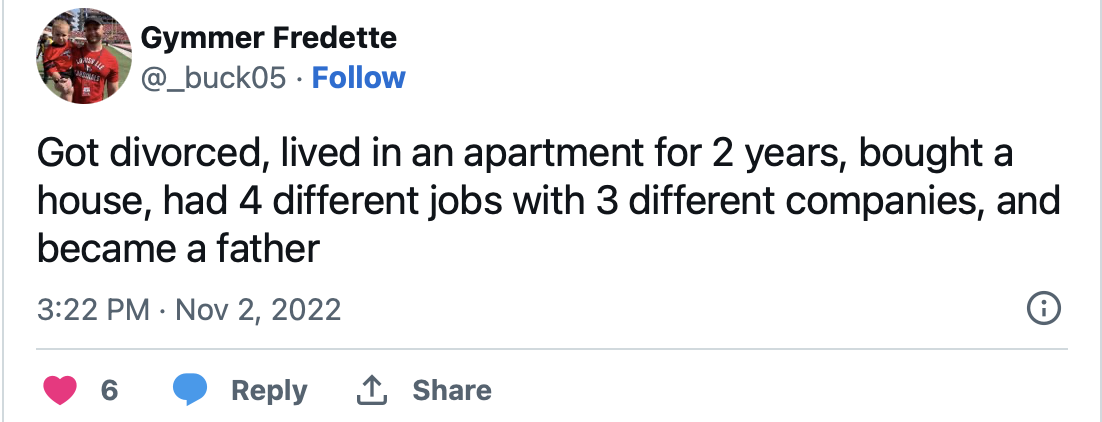Open the tweet via the "Got divorced" line
This screenshot has height=422, width=1102.
(x=525, y=153)
